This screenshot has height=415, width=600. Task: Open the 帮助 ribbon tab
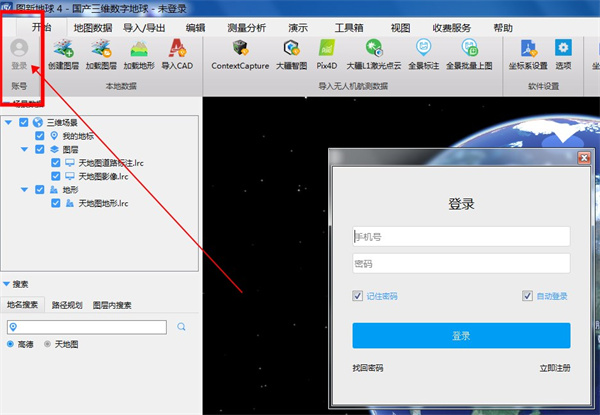point(503,28)
